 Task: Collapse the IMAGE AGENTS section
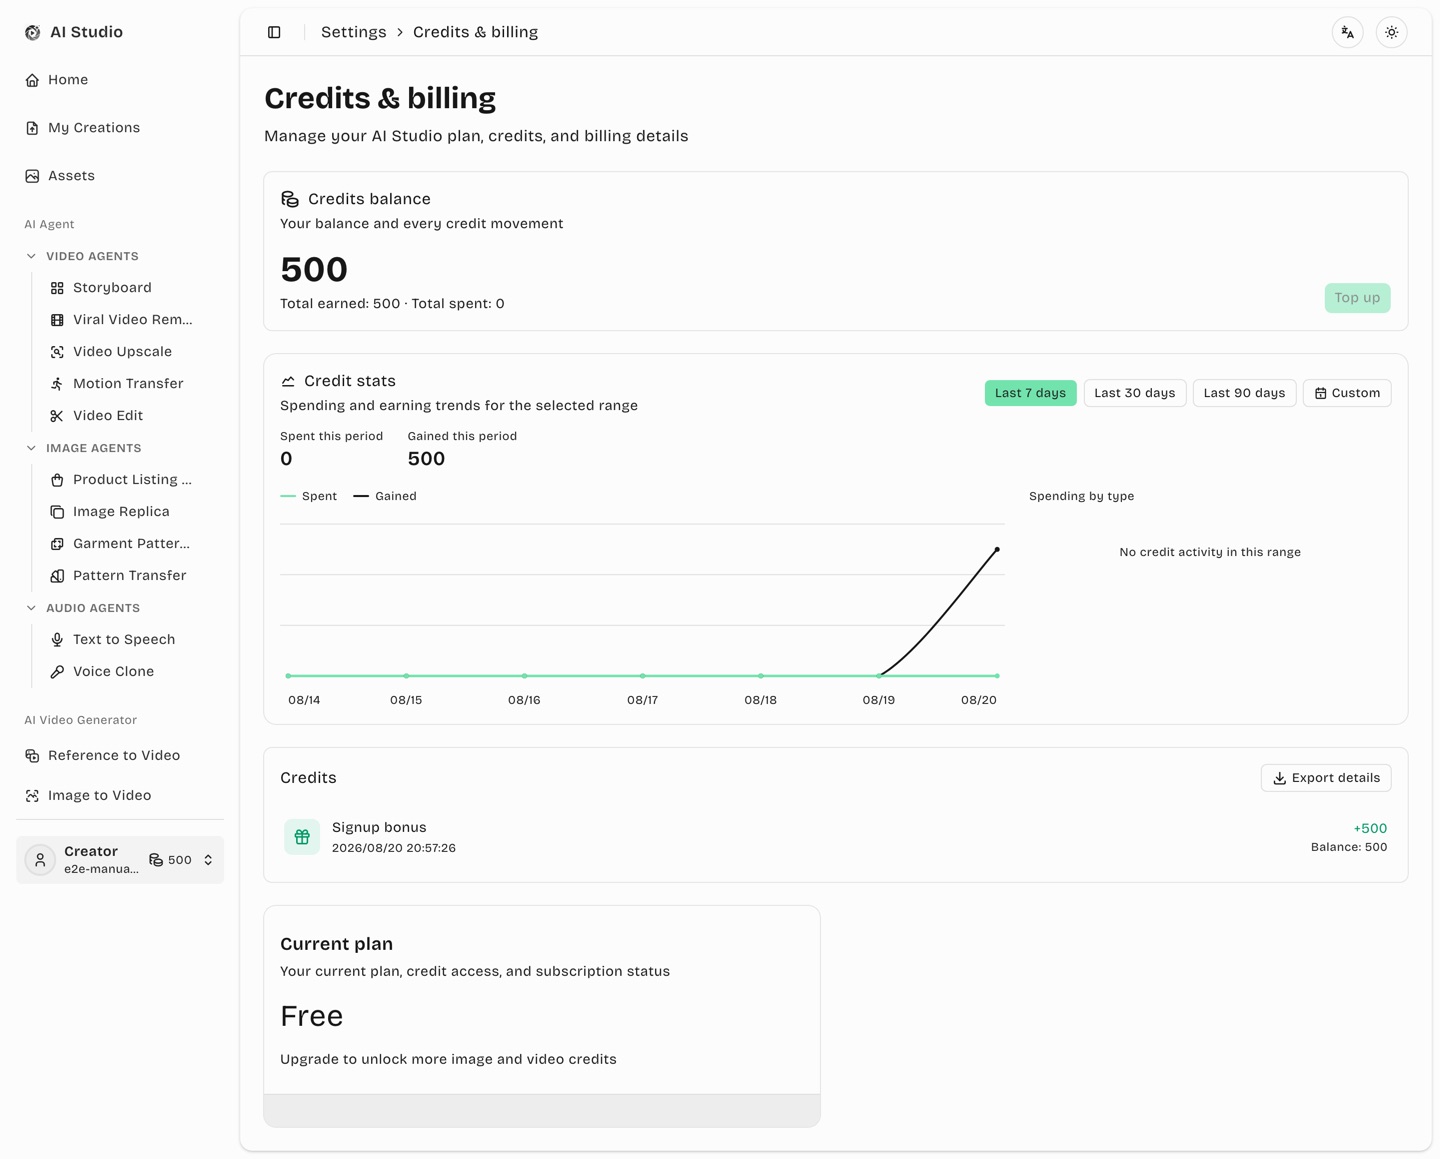coord(31,448)
